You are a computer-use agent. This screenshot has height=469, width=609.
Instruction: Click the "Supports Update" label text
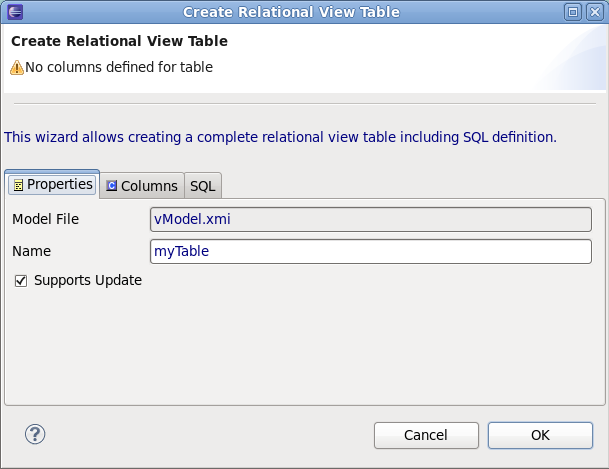[88, 281]
